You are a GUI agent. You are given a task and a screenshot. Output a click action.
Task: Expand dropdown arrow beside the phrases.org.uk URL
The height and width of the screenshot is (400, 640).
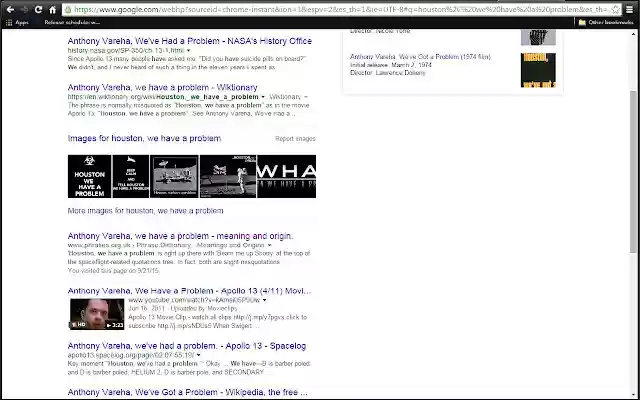click(x=269, y=245)
